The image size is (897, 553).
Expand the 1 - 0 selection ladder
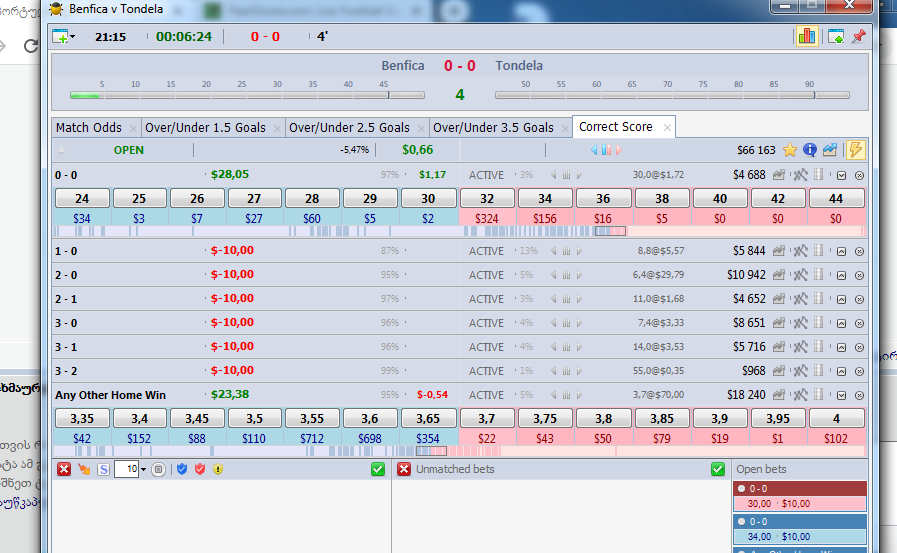[841, 251]
